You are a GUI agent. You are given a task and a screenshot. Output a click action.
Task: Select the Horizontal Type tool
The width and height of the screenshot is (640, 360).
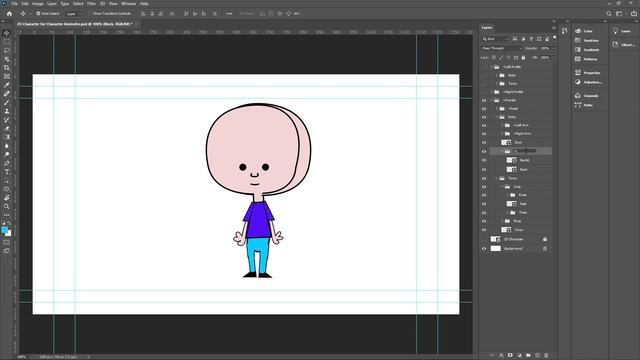(7, 172)
